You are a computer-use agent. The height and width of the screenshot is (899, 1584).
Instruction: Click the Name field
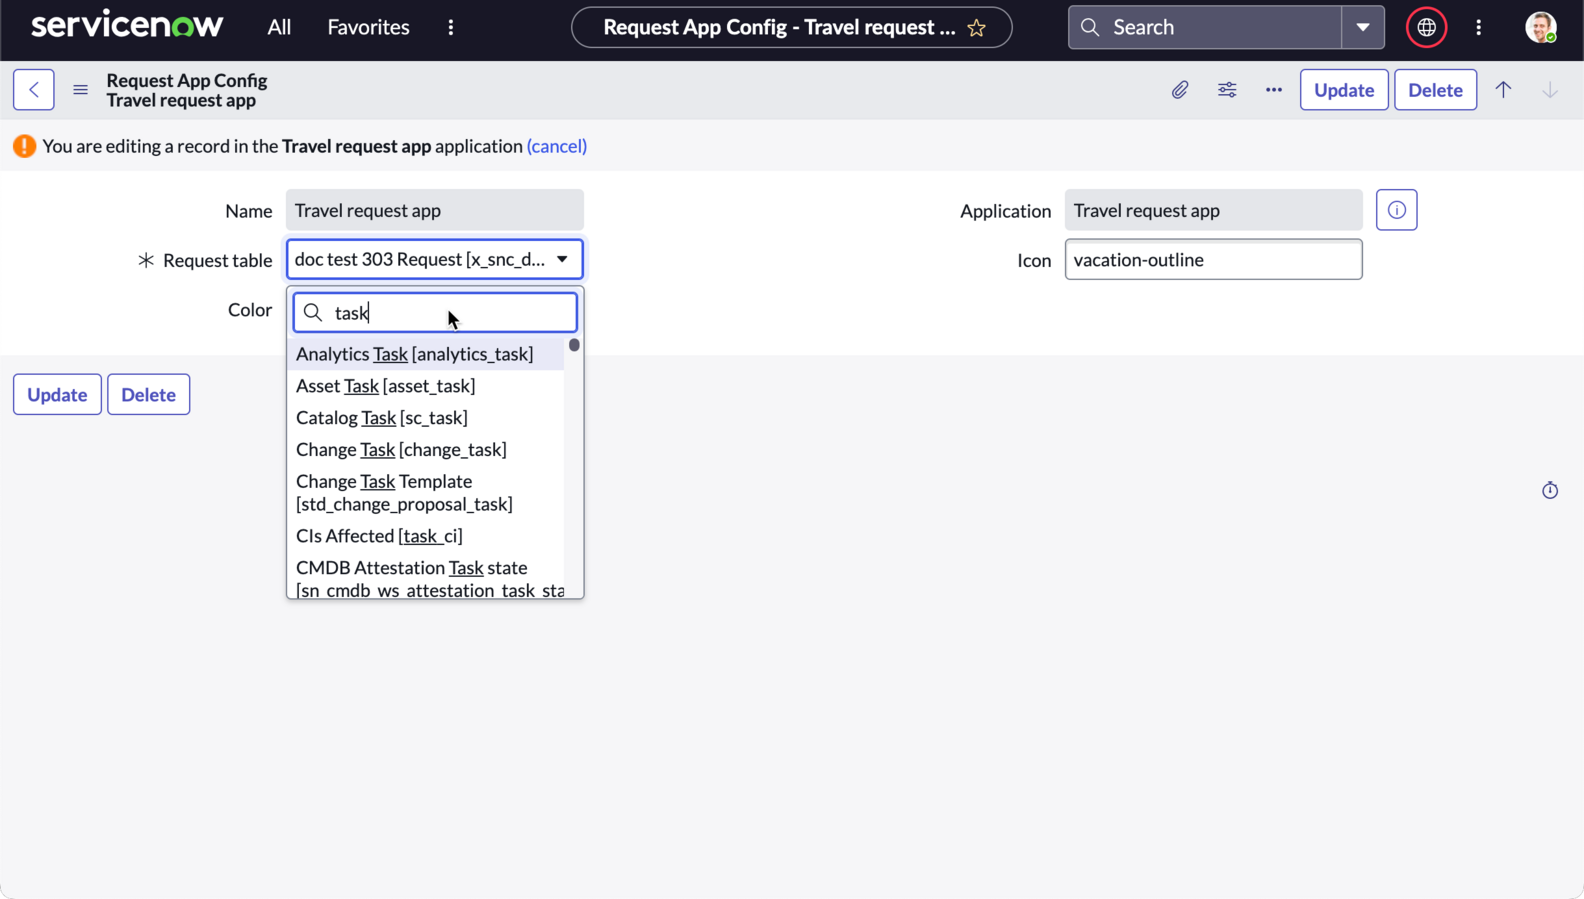[x=435, y=210]
